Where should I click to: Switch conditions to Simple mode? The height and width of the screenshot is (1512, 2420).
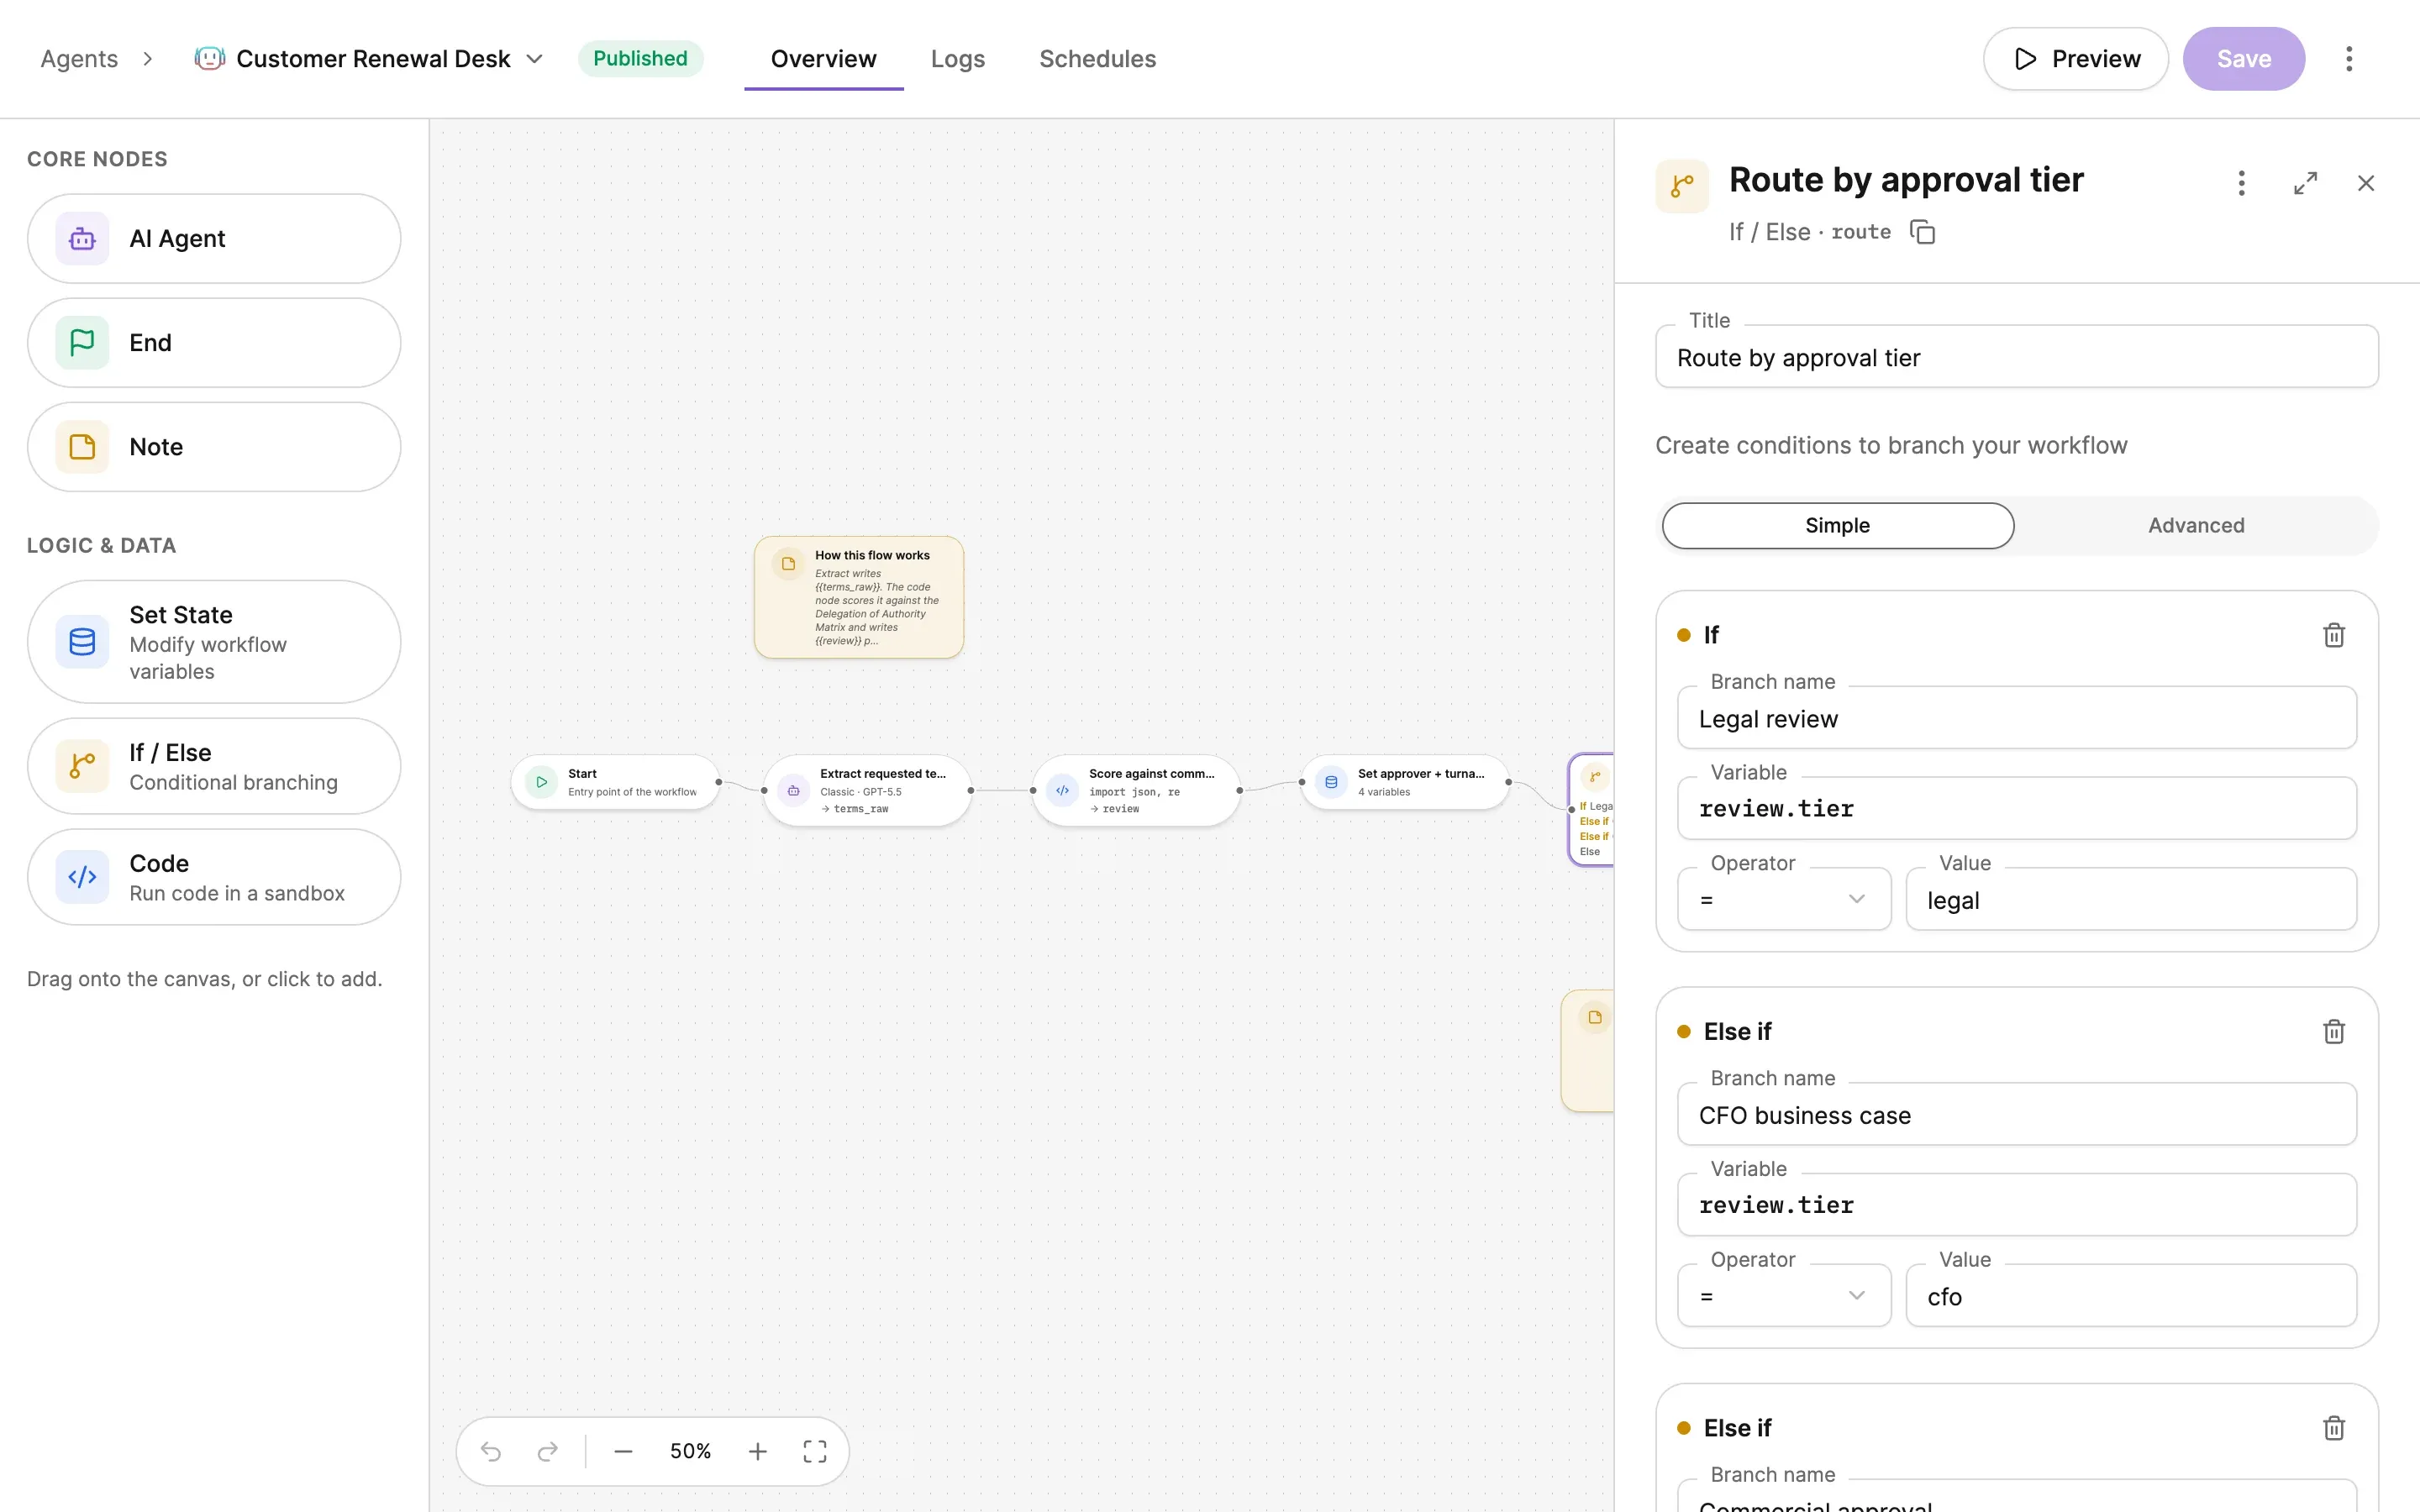pyautogui.click(x=1838, y=526)
